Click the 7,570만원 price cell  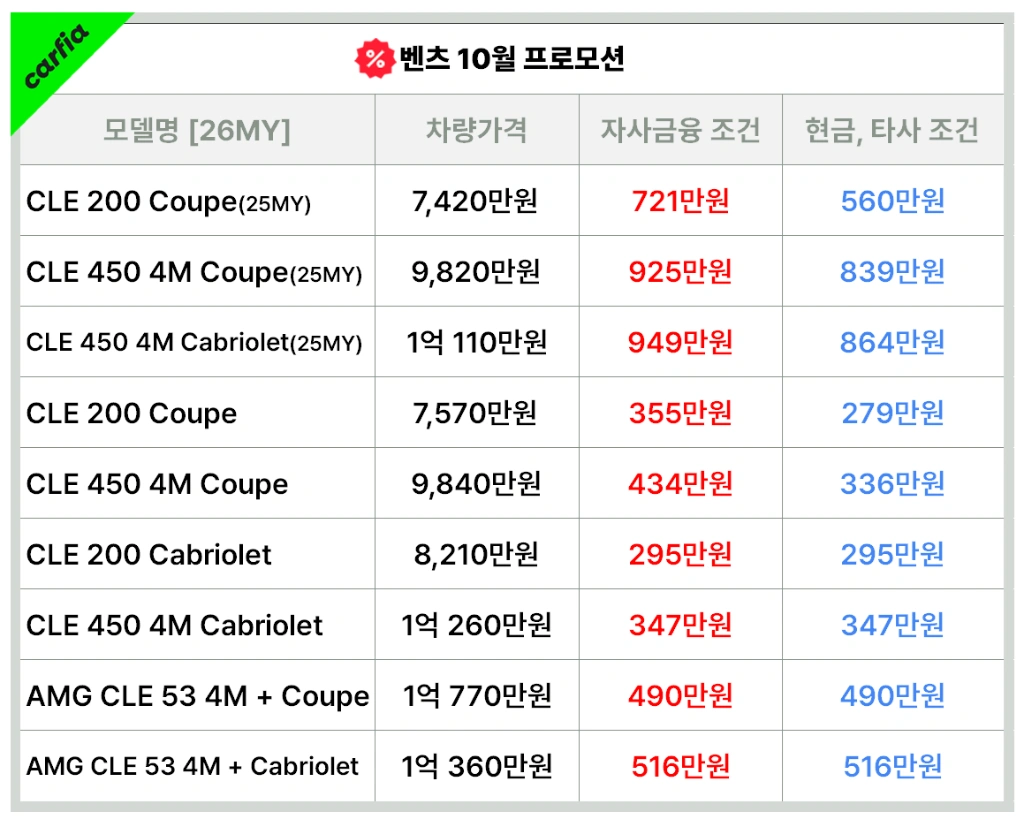(476, 413)
